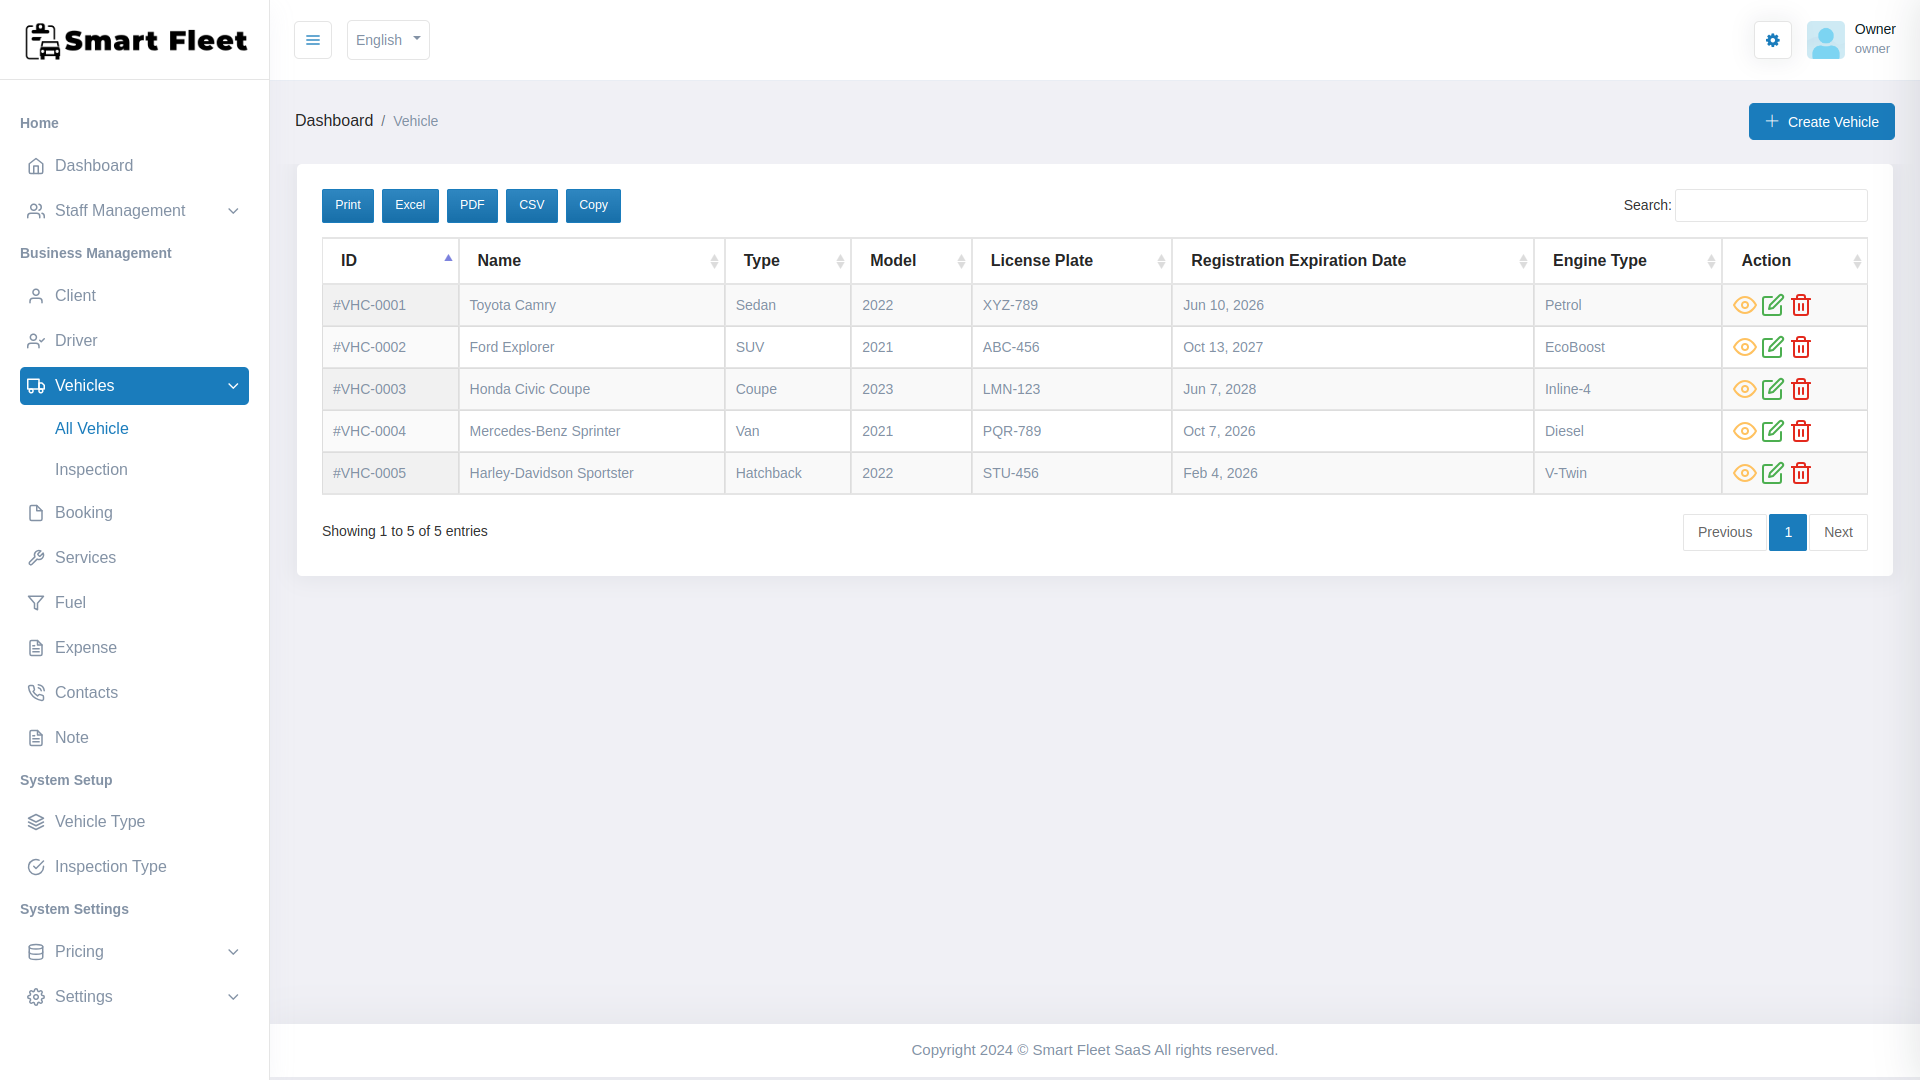Click the Owner profile avatar

click(1825, 40)
